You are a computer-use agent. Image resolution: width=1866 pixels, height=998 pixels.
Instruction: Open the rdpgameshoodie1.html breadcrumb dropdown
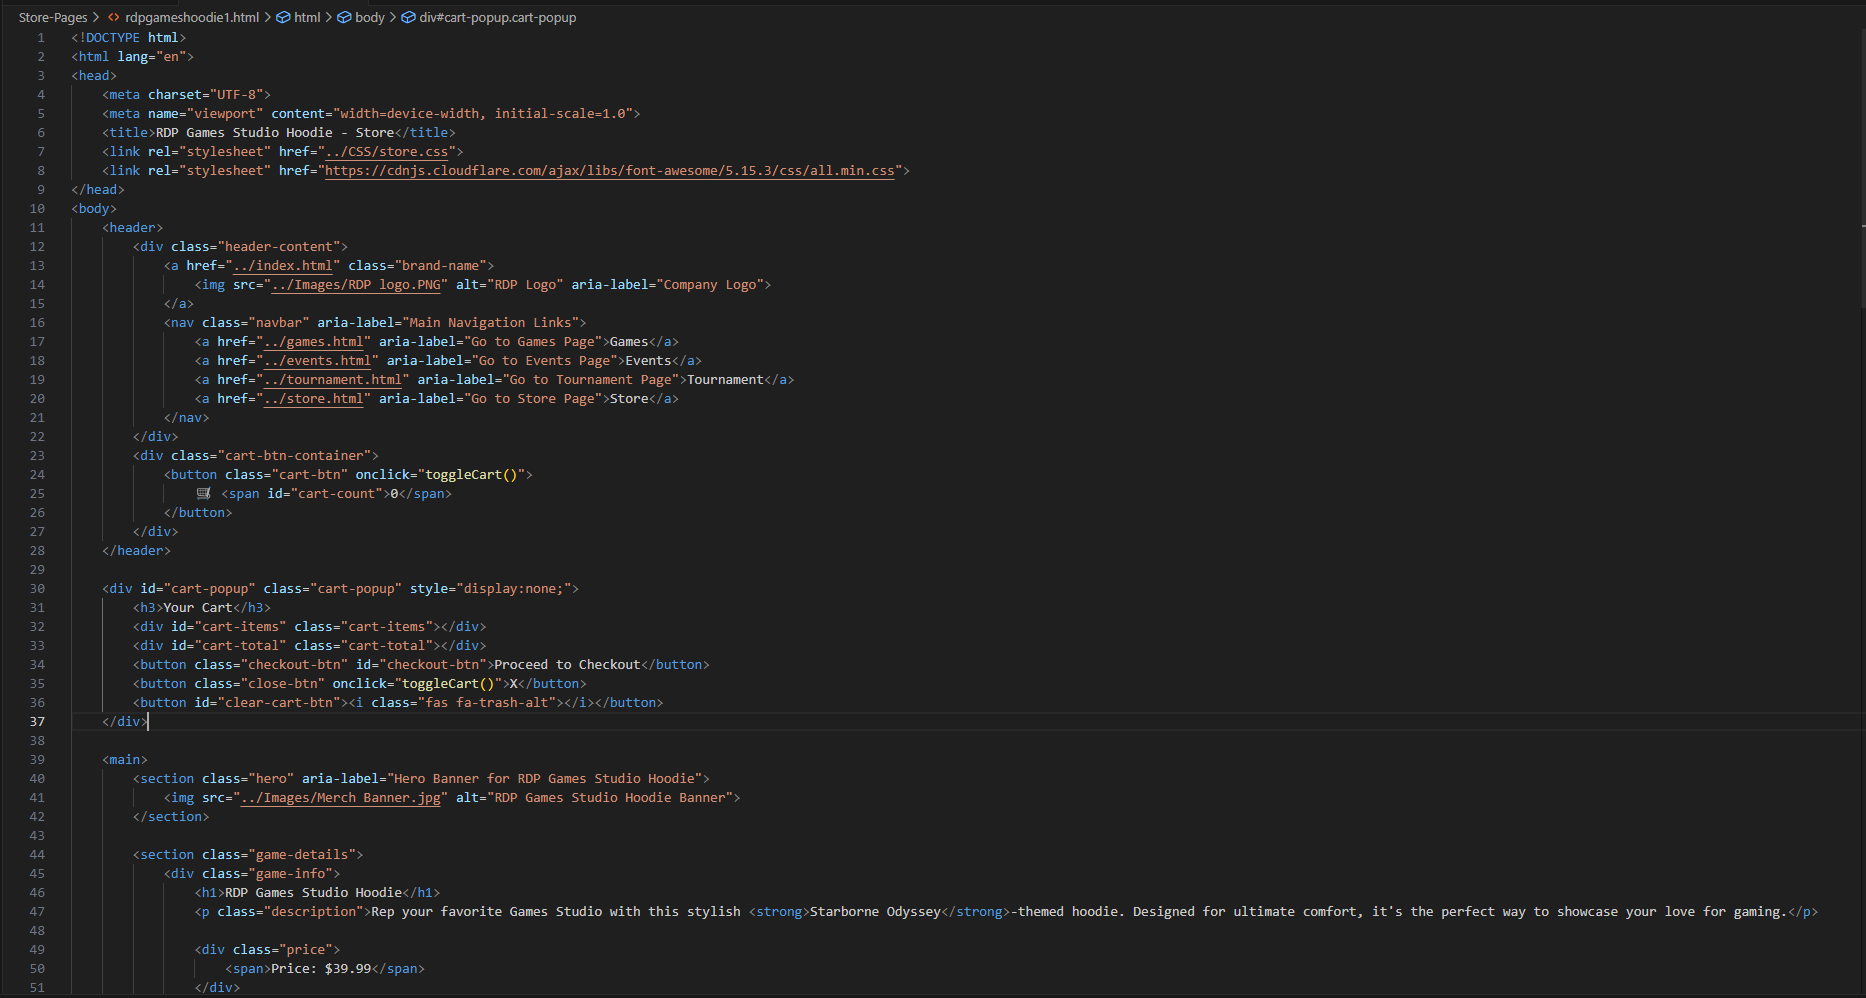coord(191,17)
